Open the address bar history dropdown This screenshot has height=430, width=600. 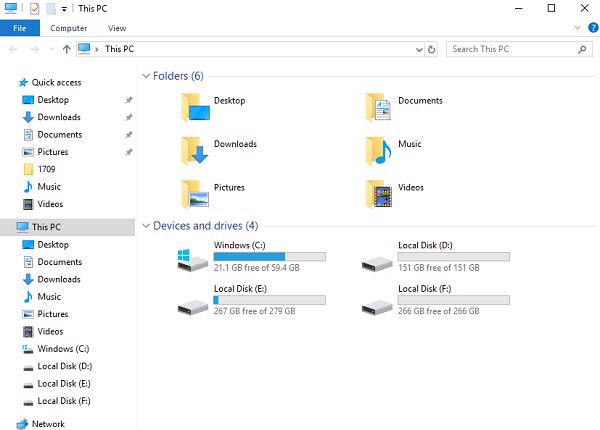(418, 48)
